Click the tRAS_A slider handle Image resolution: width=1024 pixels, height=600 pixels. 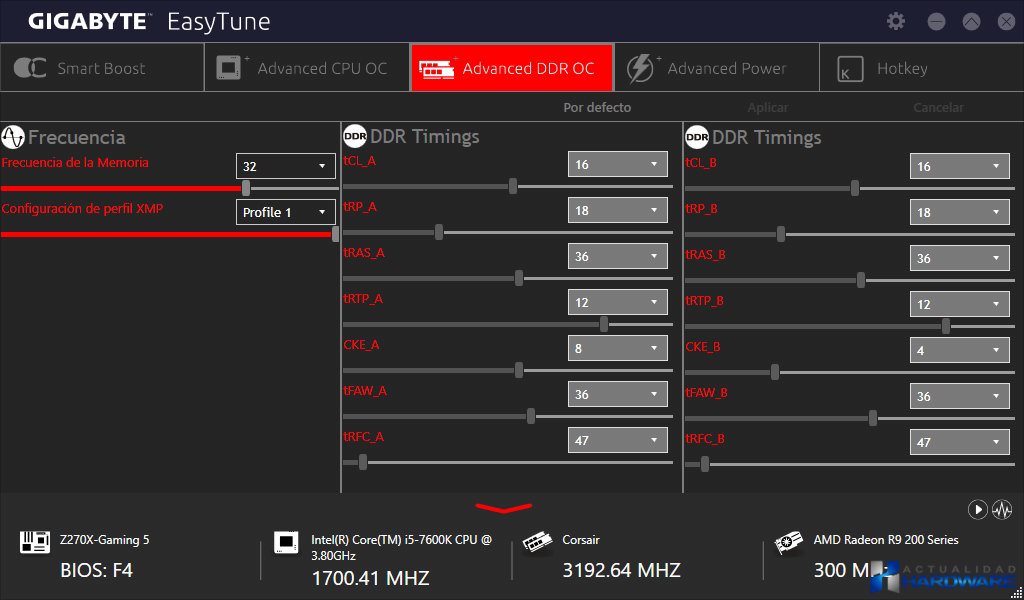(519, 278)
